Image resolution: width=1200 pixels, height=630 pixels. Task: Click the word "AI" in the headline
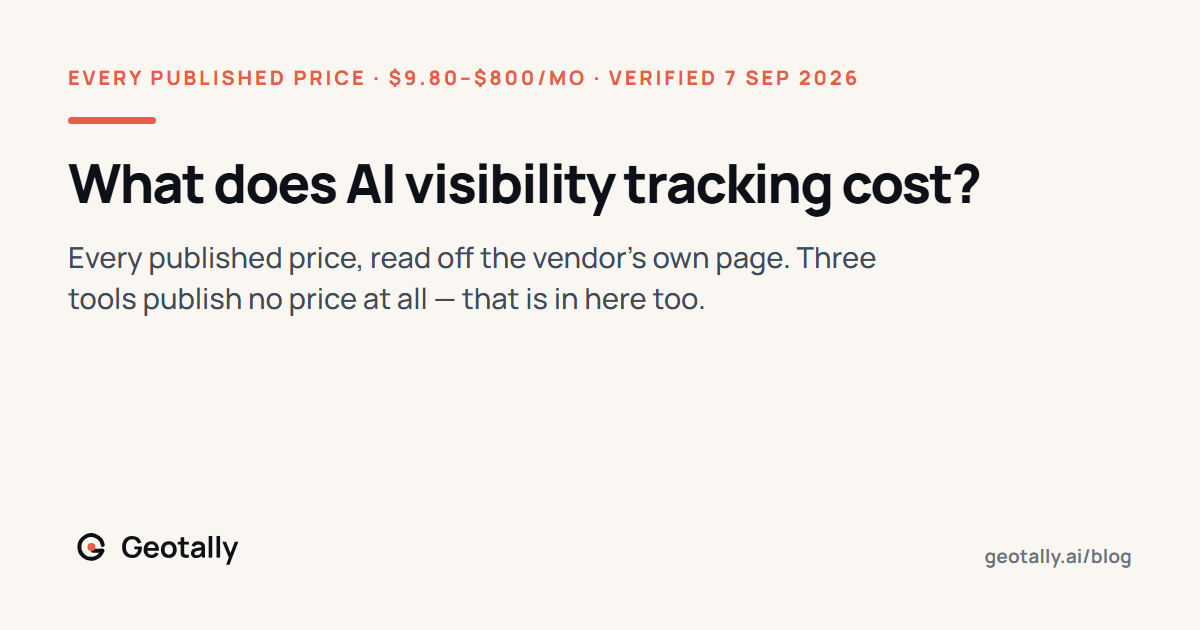point(341,183)
